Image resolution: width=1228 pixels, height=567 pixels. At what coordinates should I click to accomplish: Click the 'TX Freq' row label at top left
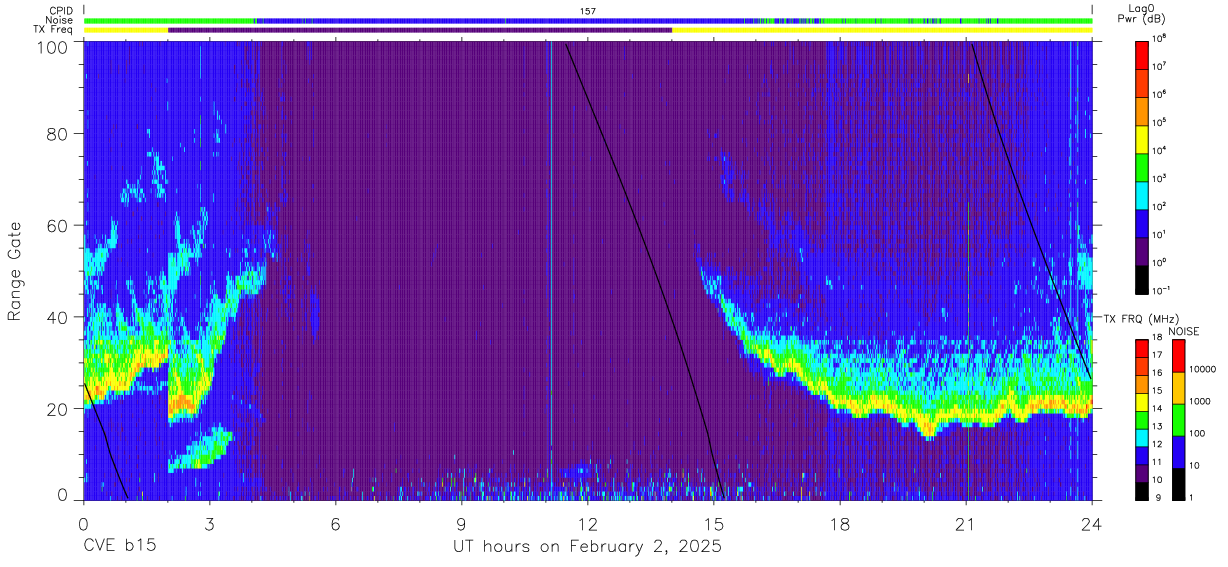[53, 30]
